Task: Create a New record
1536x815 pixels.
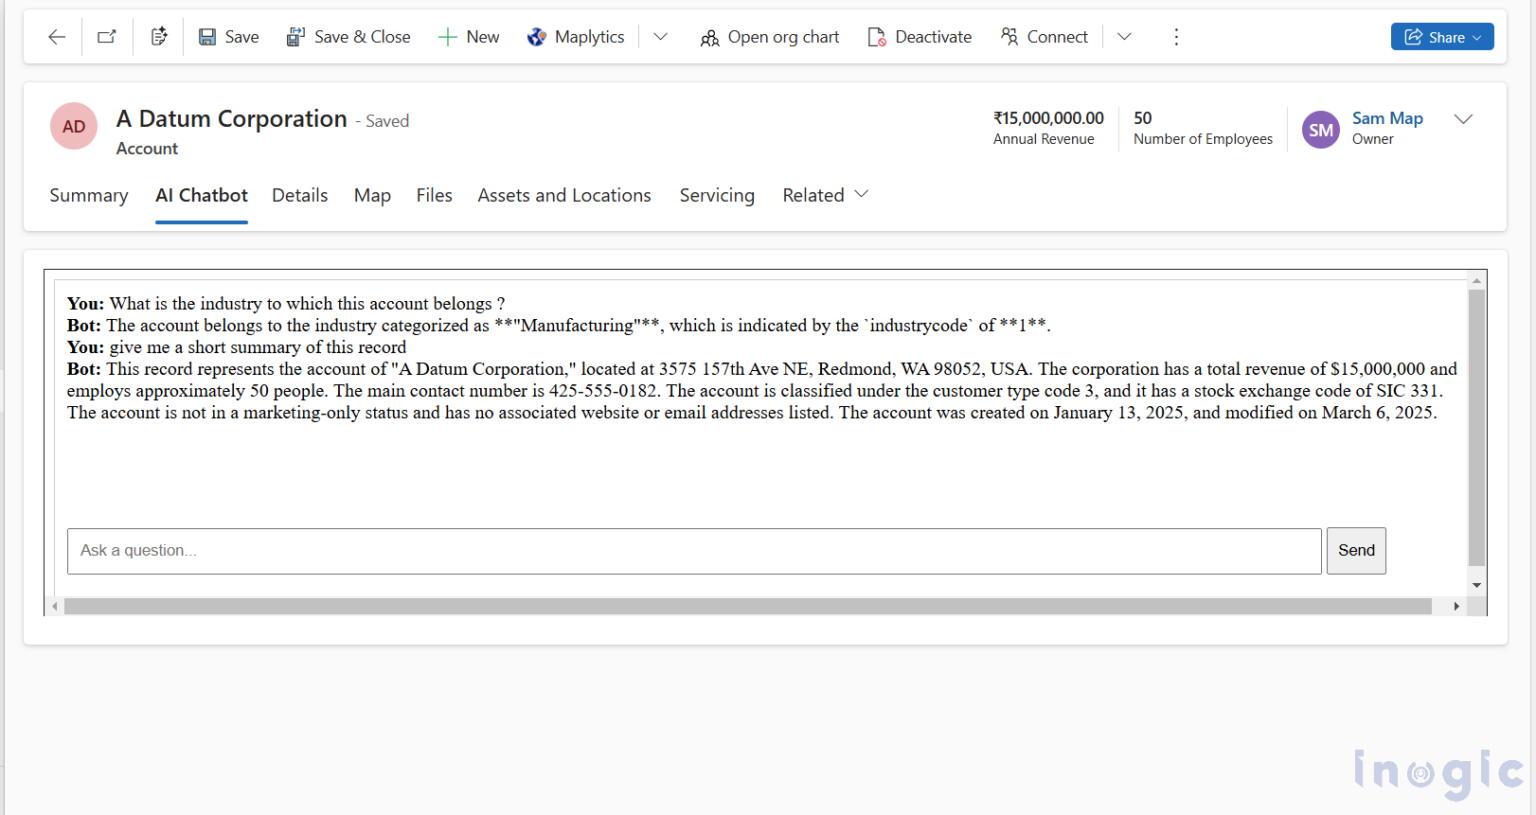Action: [x=469, y=37]
